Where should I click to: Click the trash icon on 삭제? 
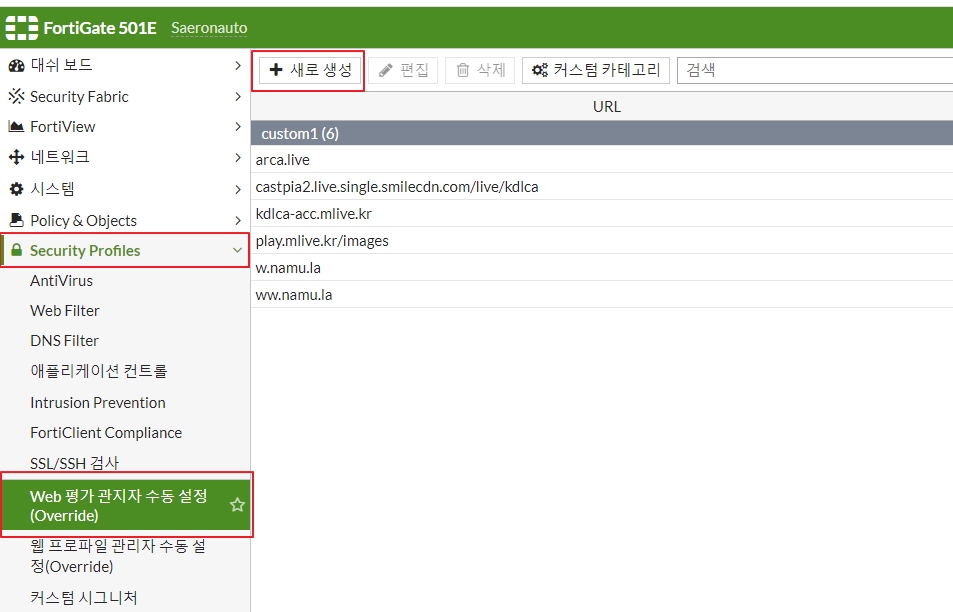(463, 70)
